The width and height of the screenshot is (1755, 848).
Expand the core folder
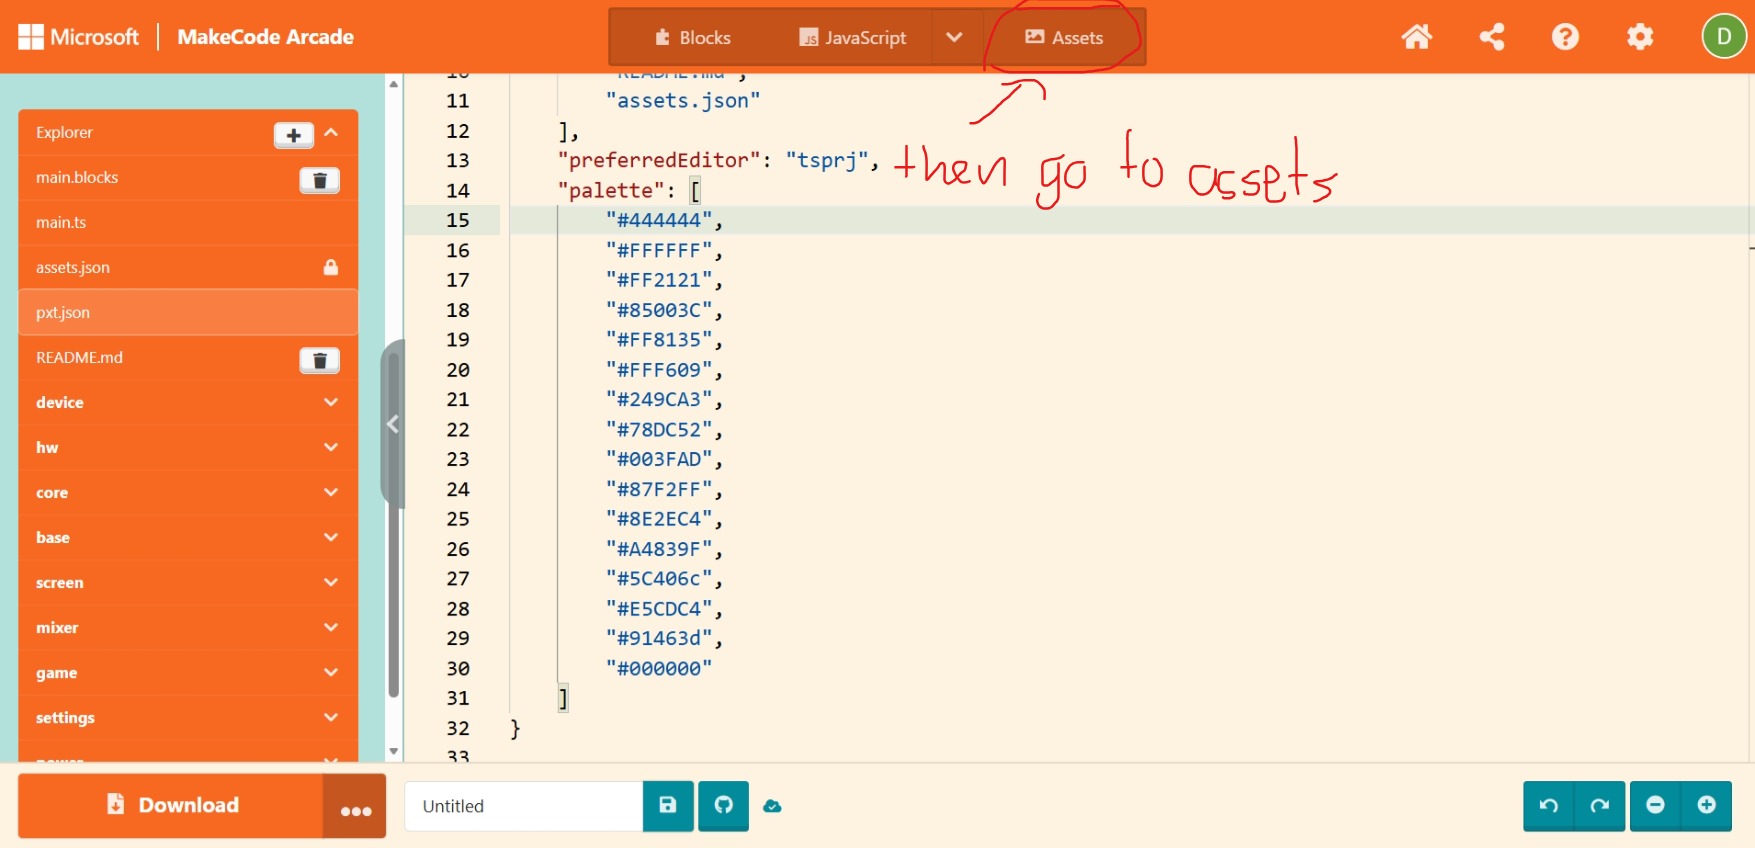pyautogui.click(x=331, y=492)
